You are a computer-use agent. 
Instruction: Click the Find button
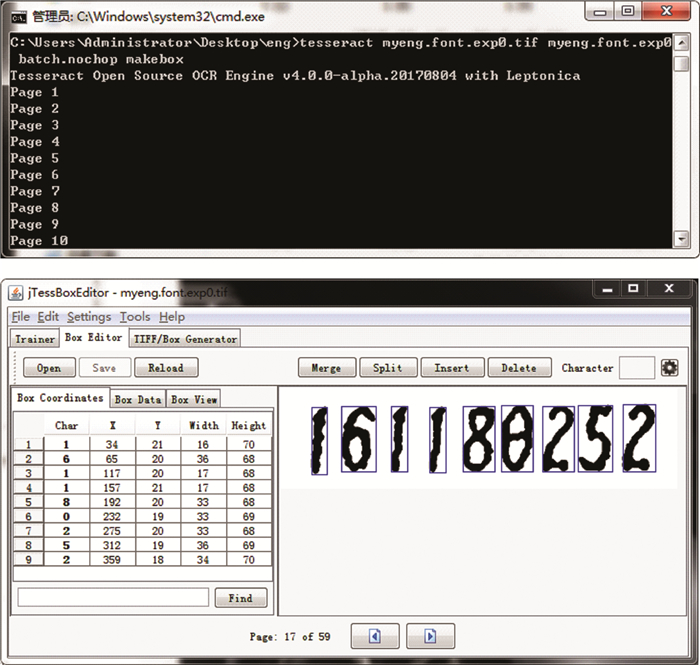[x=240, y=598]
